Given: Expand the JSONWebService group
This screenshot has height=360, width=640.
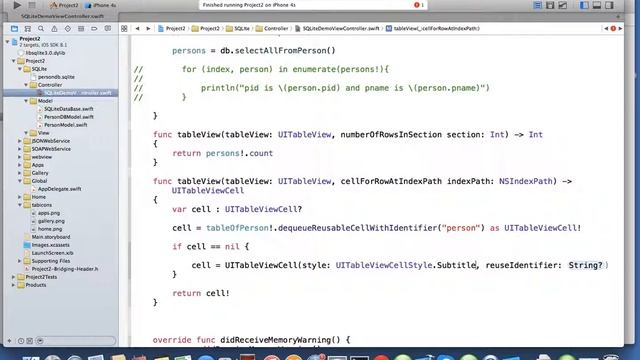Looking at the screenshot, I should 20,141.
